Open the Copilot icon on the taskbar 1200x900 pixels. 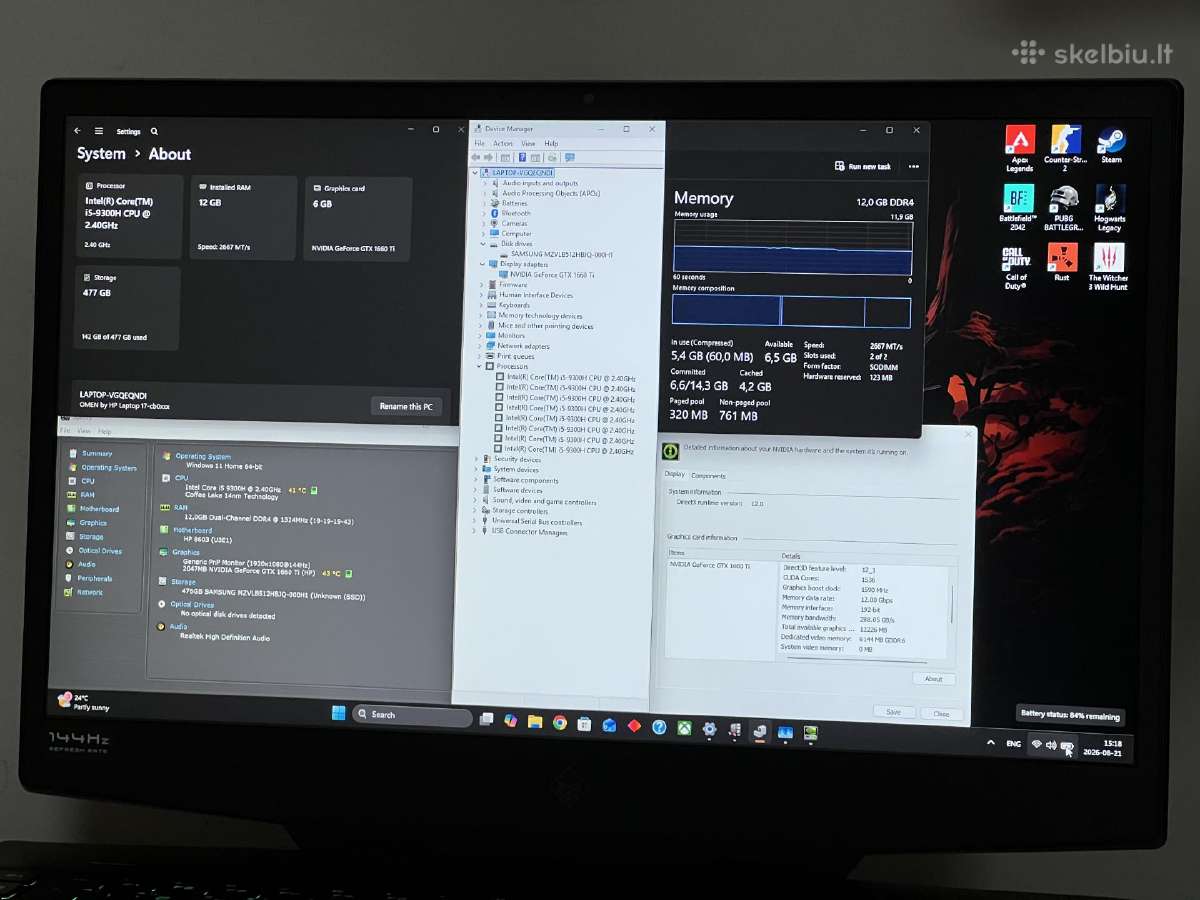pyautogui.click(x=511, y=720)
